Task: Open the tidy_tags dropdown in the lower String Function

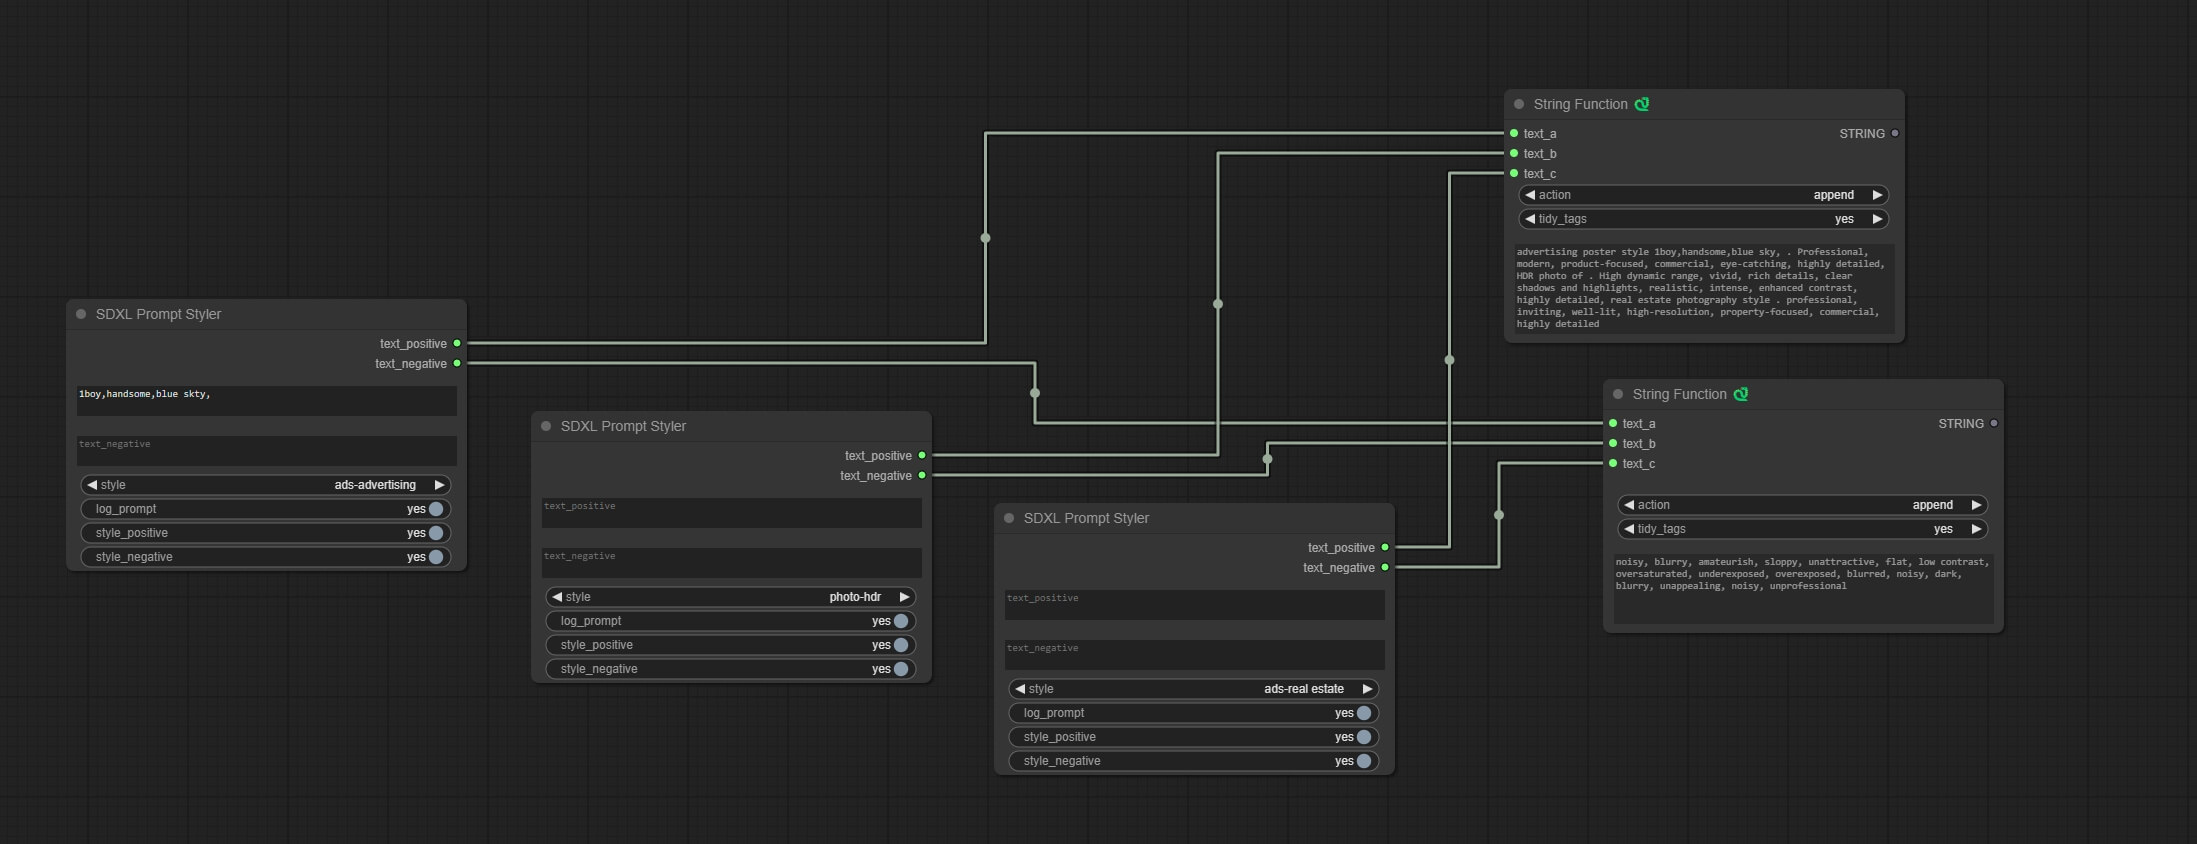Action: click(x=1803, y=529)
